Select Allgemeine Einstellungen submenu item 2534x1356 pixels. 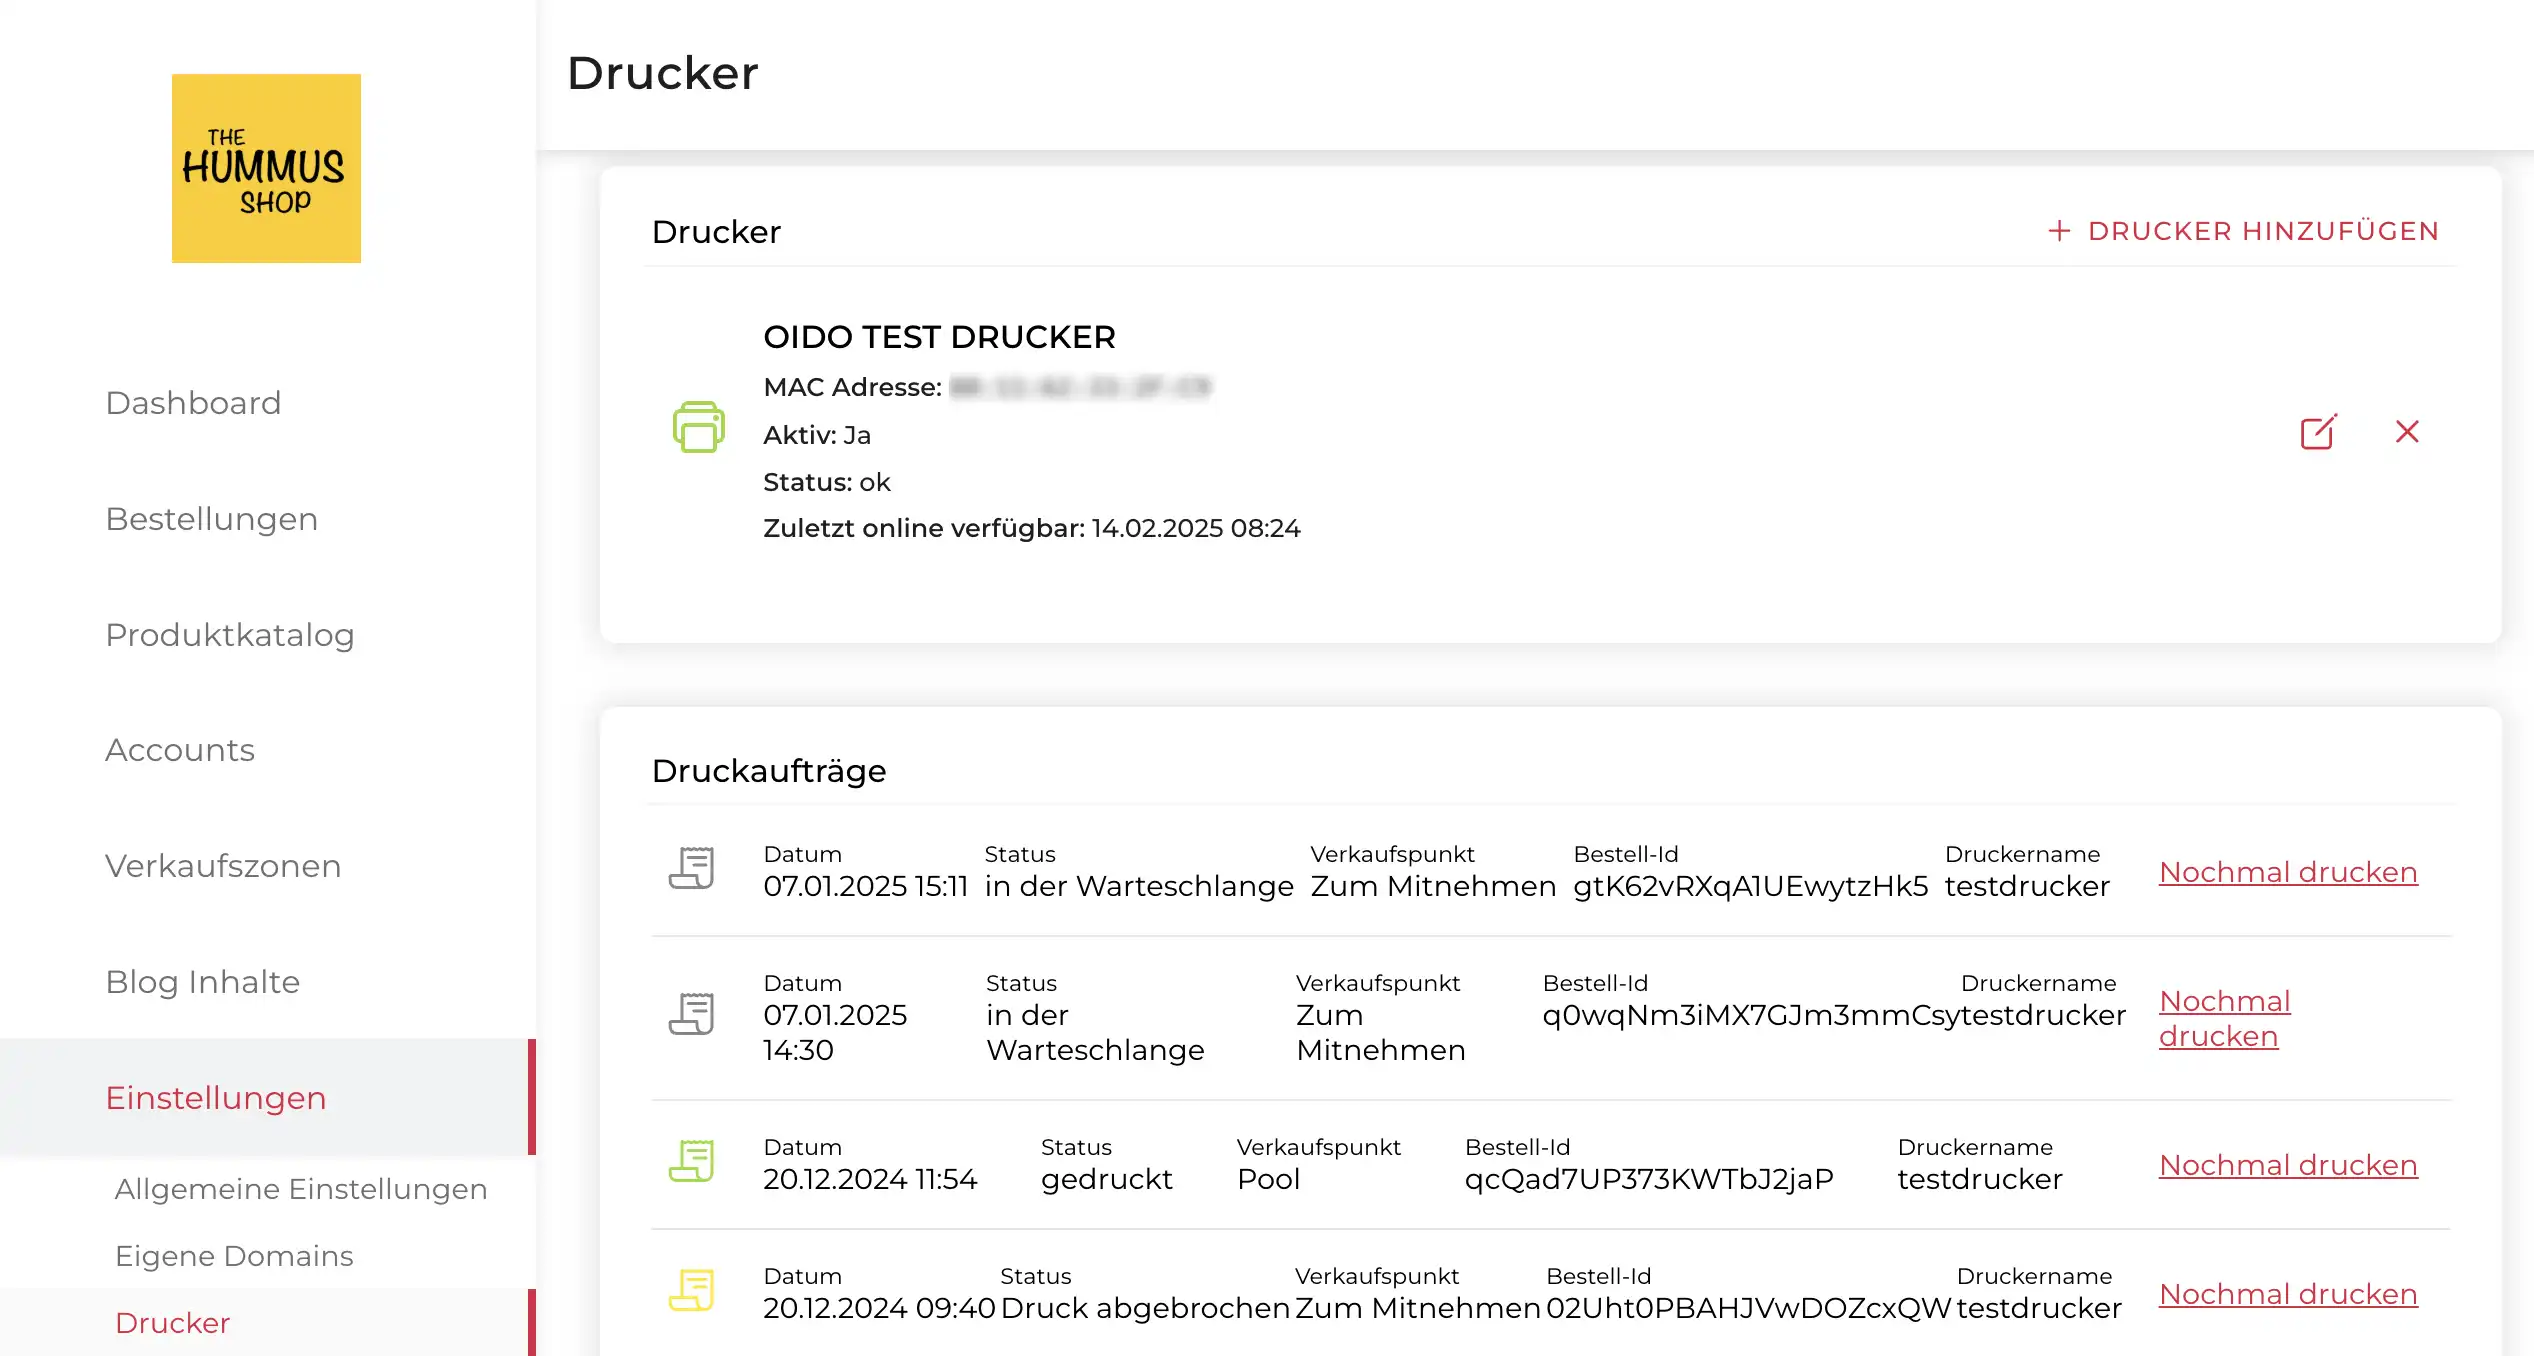tap(301, 1189)
